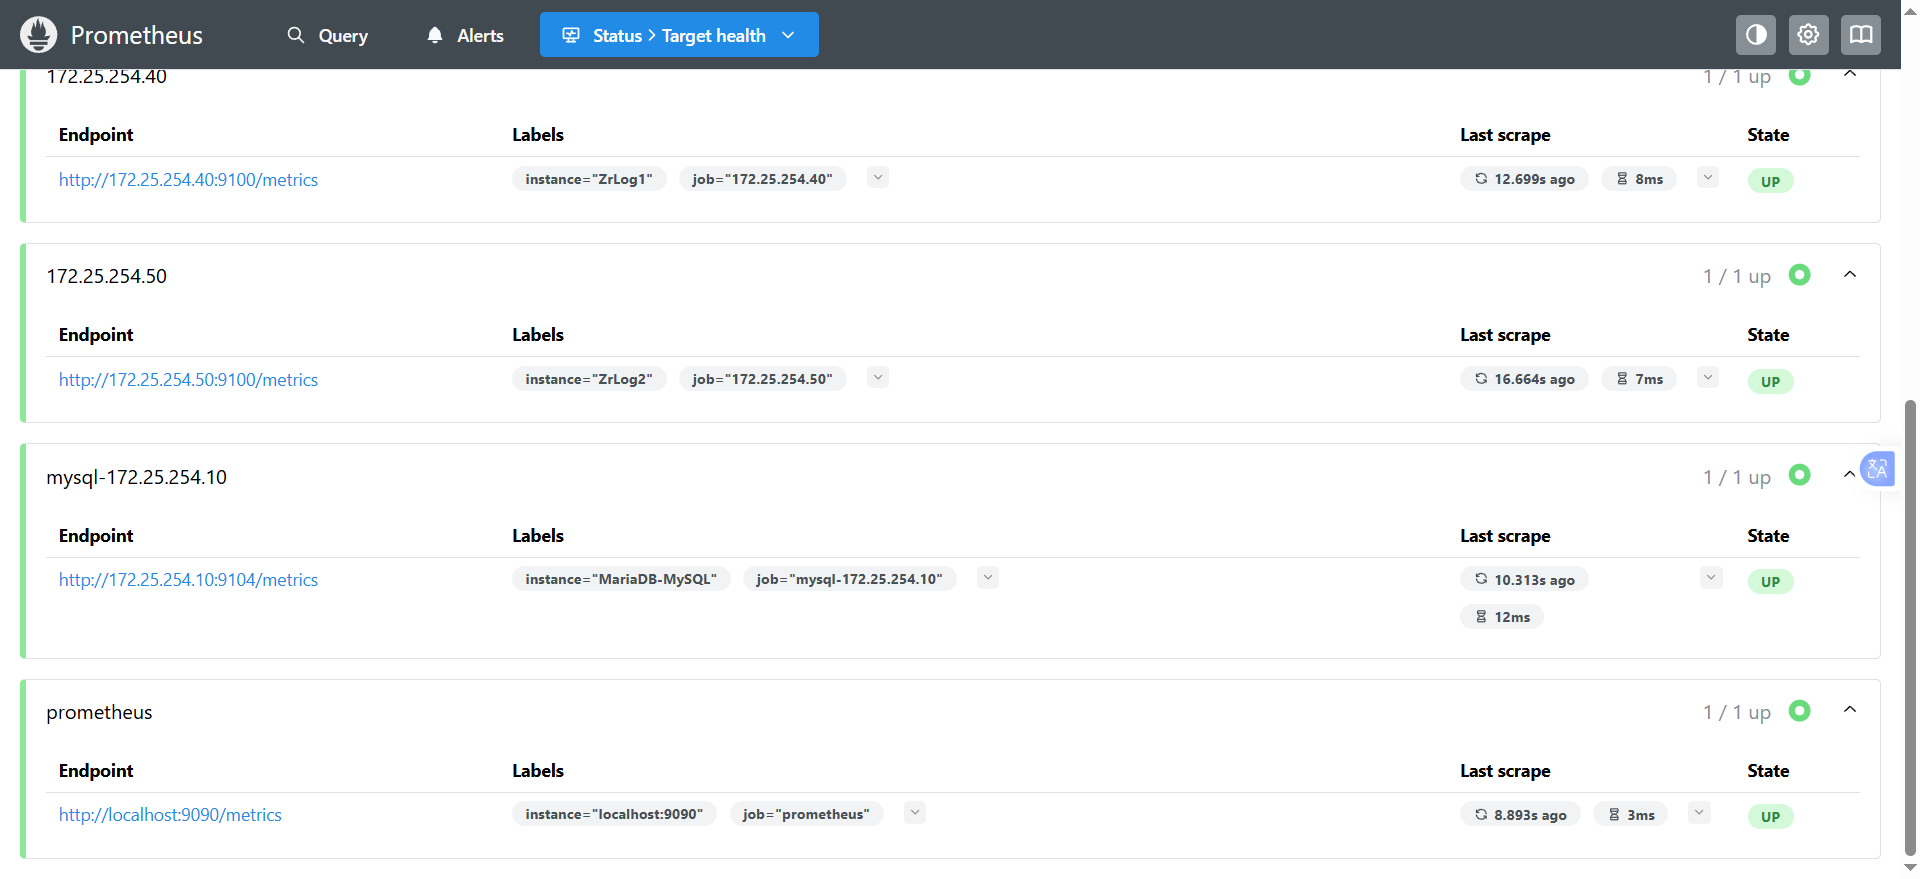Viewport: 1920px width, 879px height.
Task: Click the job="mysql-172.25.254.10" label badge
Action: [x=849, y=579]
